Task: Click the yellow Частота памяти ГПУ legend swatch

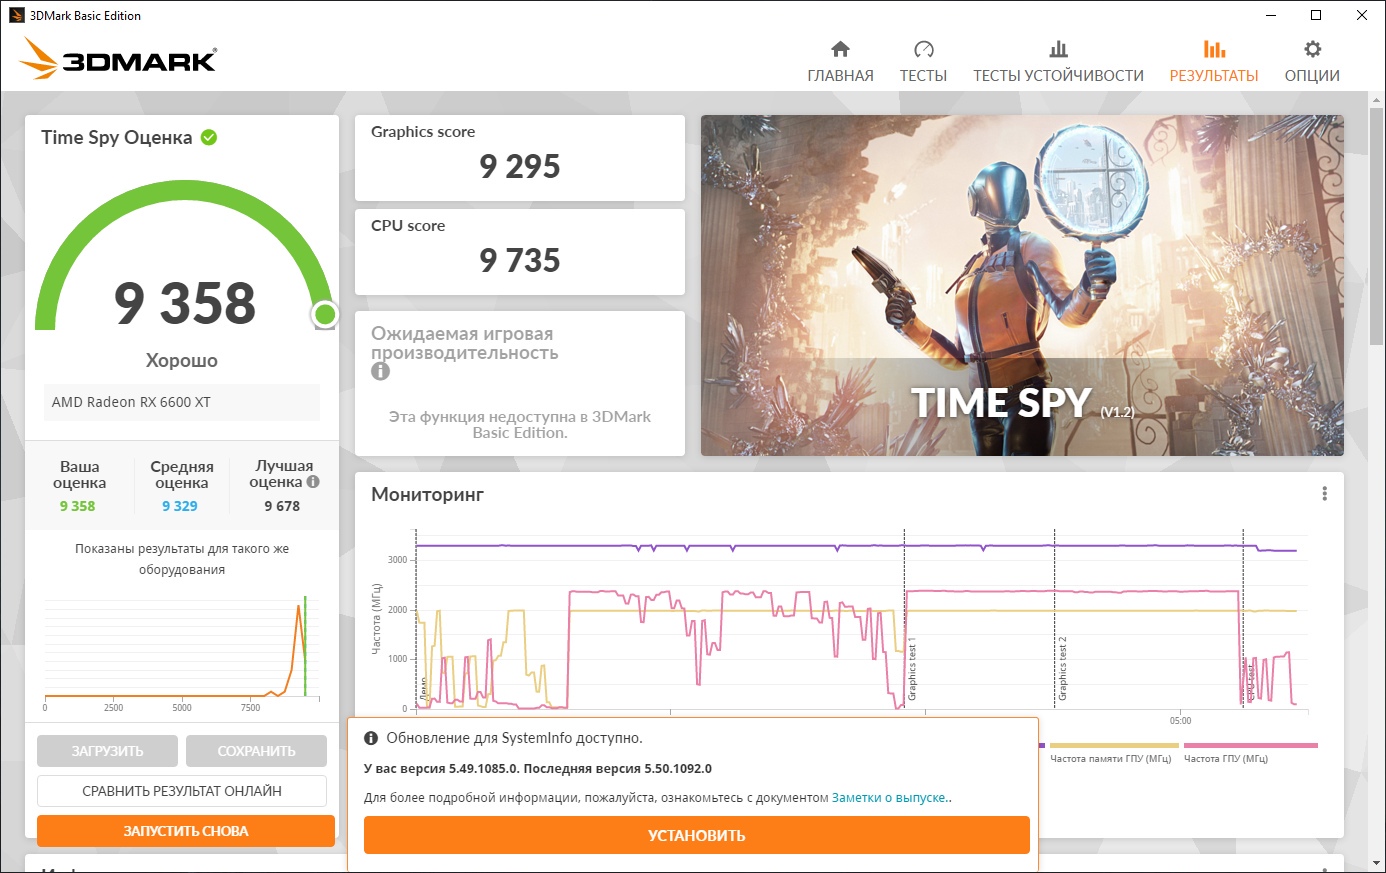Action: [x=1114, y=745]
